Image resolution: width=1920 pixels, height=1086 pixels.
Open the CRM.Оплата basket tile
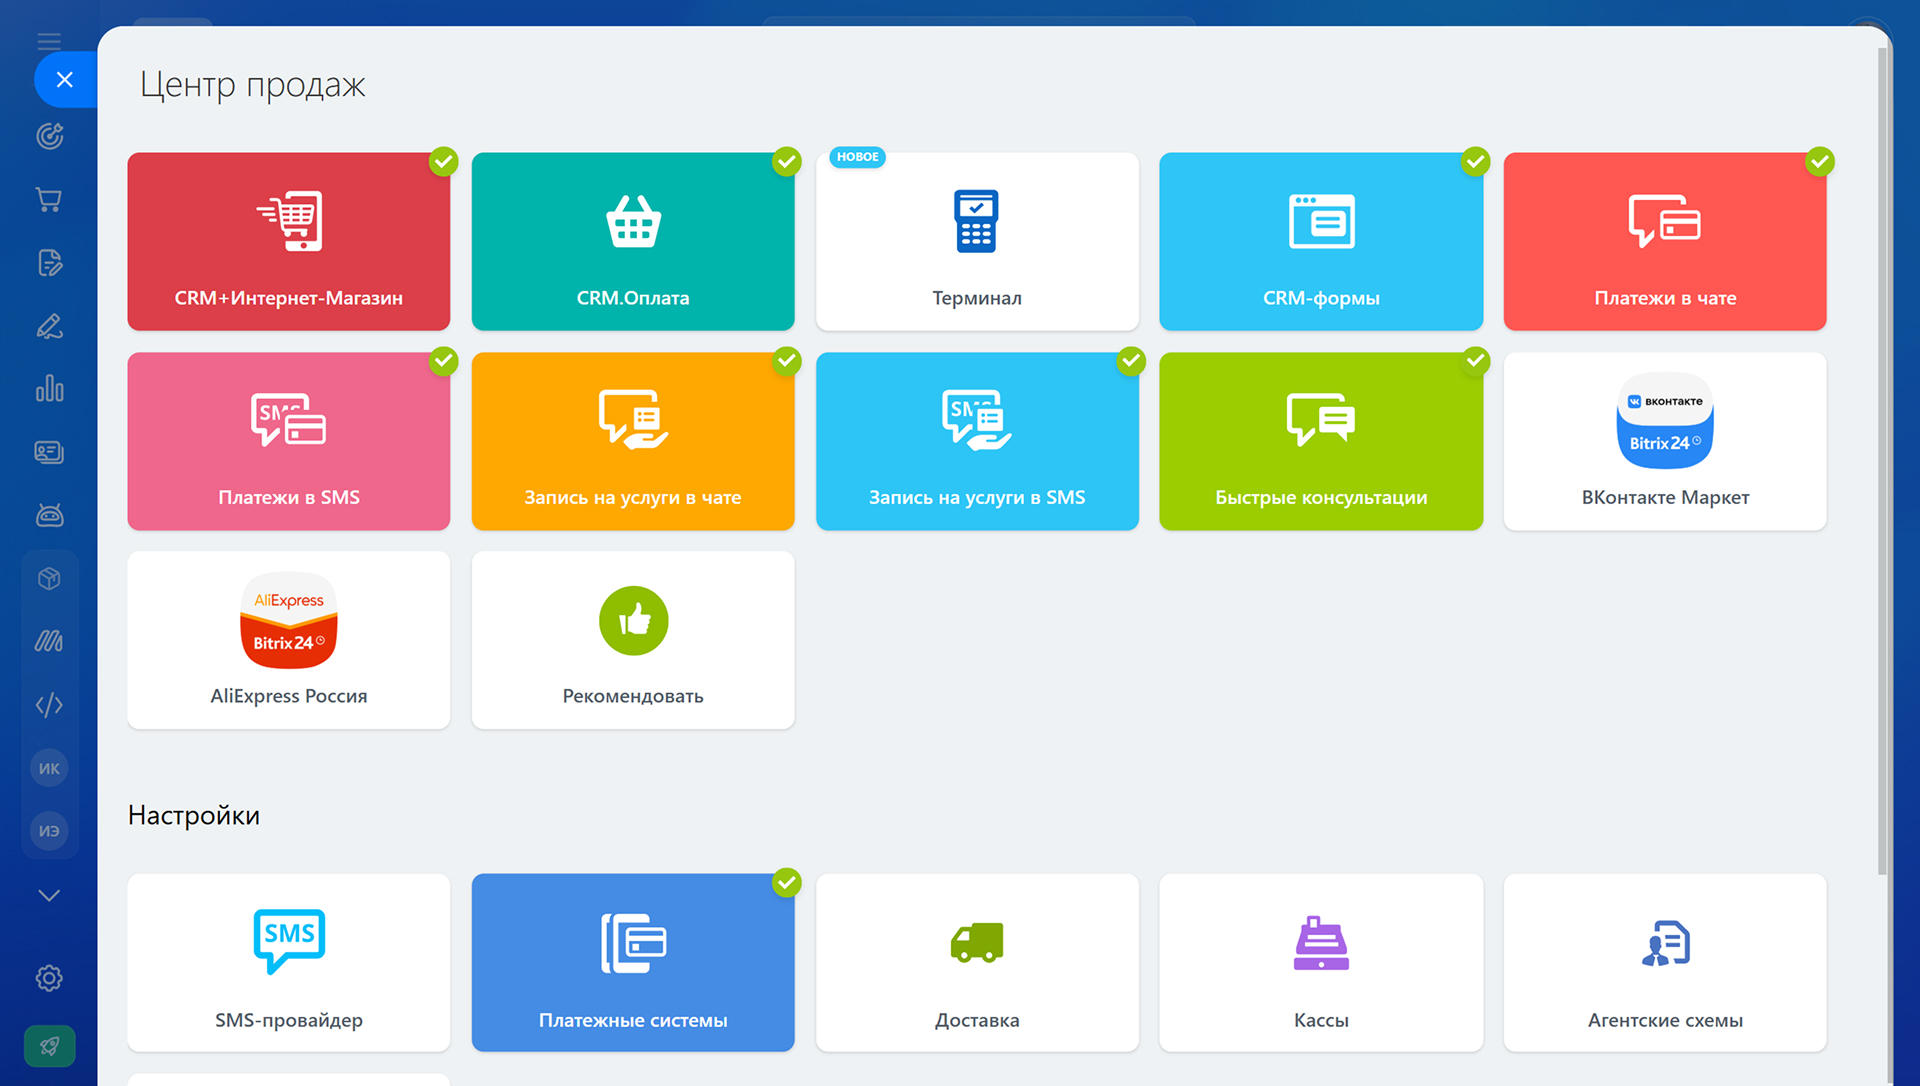(x=633, y=241)
